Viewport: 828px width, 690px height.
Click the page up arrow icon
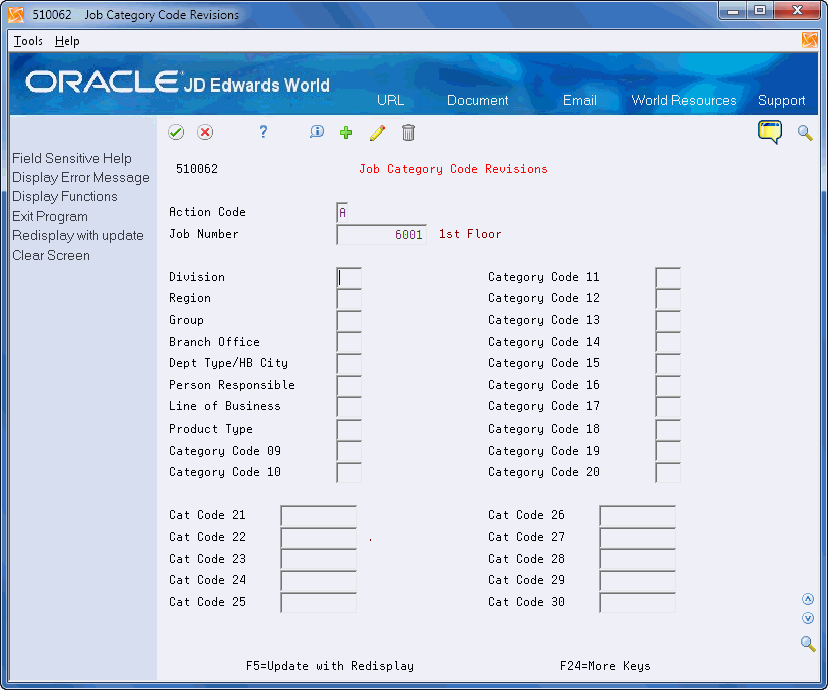(808, 599)
